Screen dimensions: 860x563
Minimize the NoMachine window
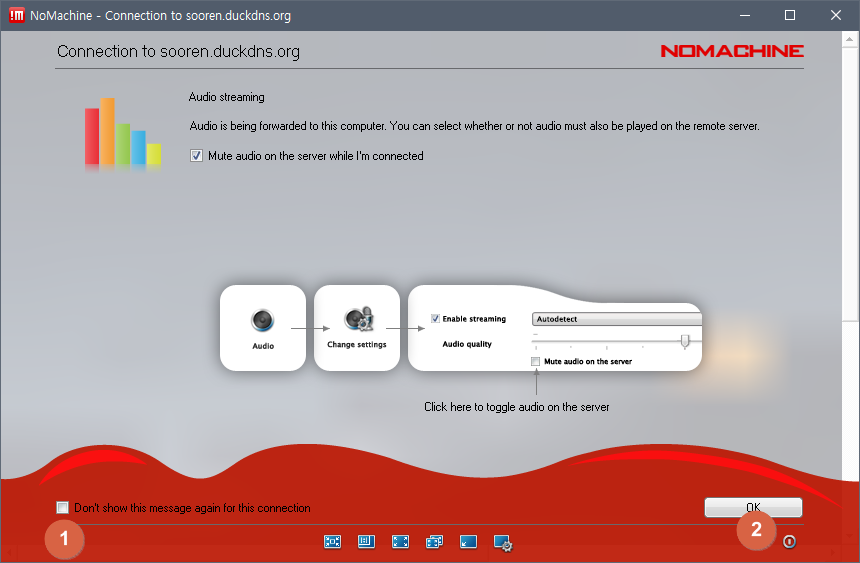(x=745, y=15)
